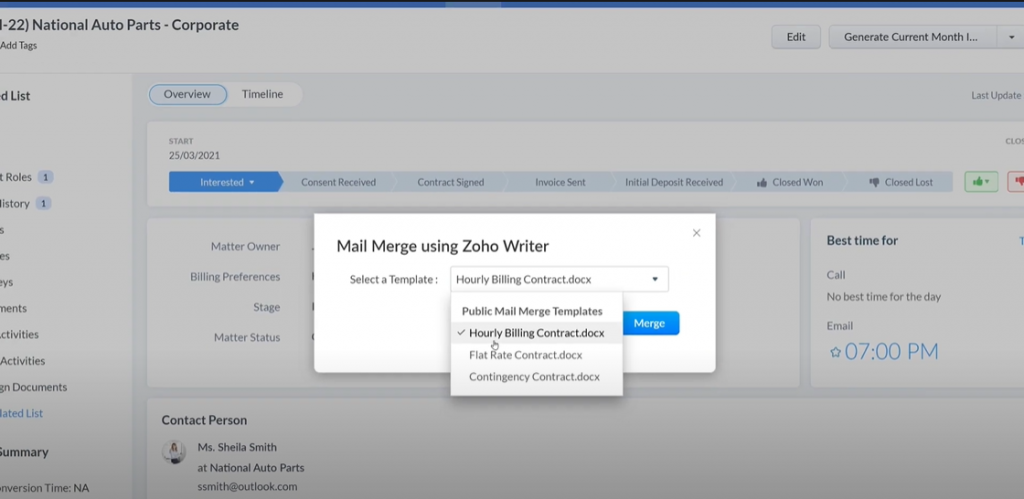Click the checkmark beside Hourly Billing Contract
Image resolution: width=1024 pixels, height=499 pixels.
coord(461,332)
